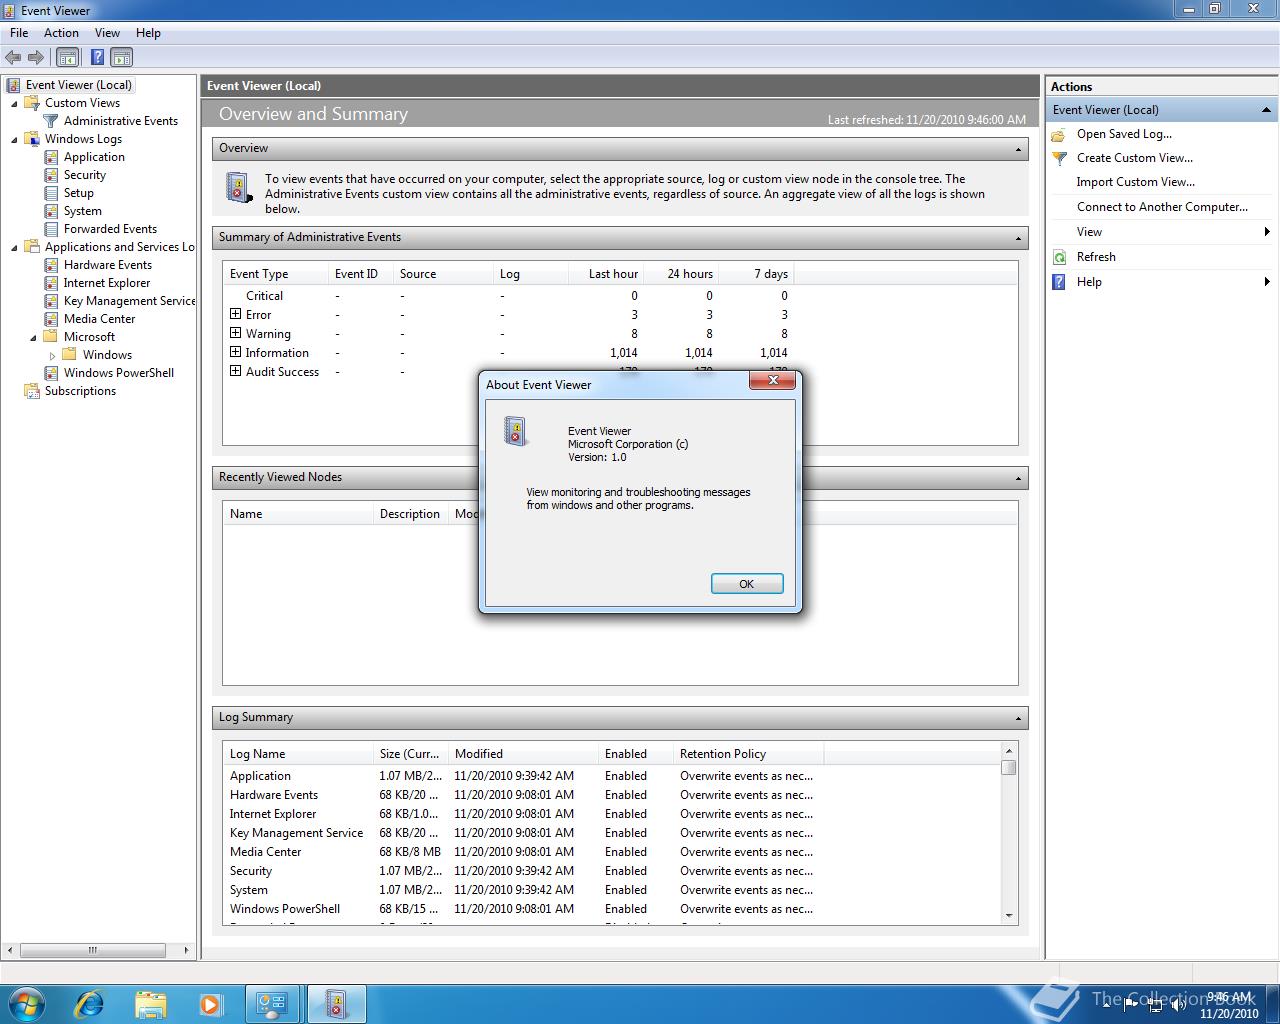The width and height of the screenshot is (1280, 1024).
Task: Click OK in the About Event Viewer dialog
Action: 746,583
